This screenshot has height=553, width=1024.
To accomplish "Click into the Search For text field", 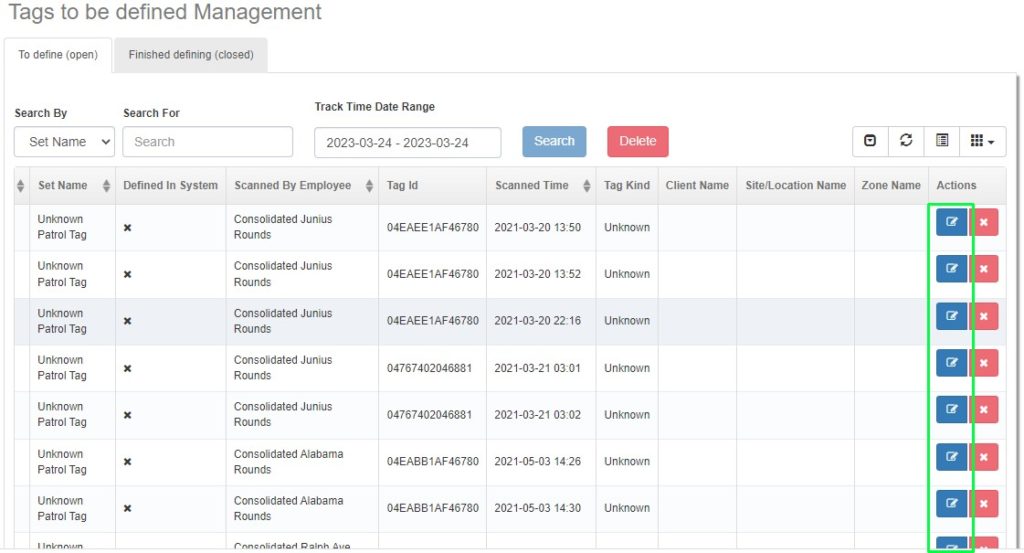I will [208, 142].
